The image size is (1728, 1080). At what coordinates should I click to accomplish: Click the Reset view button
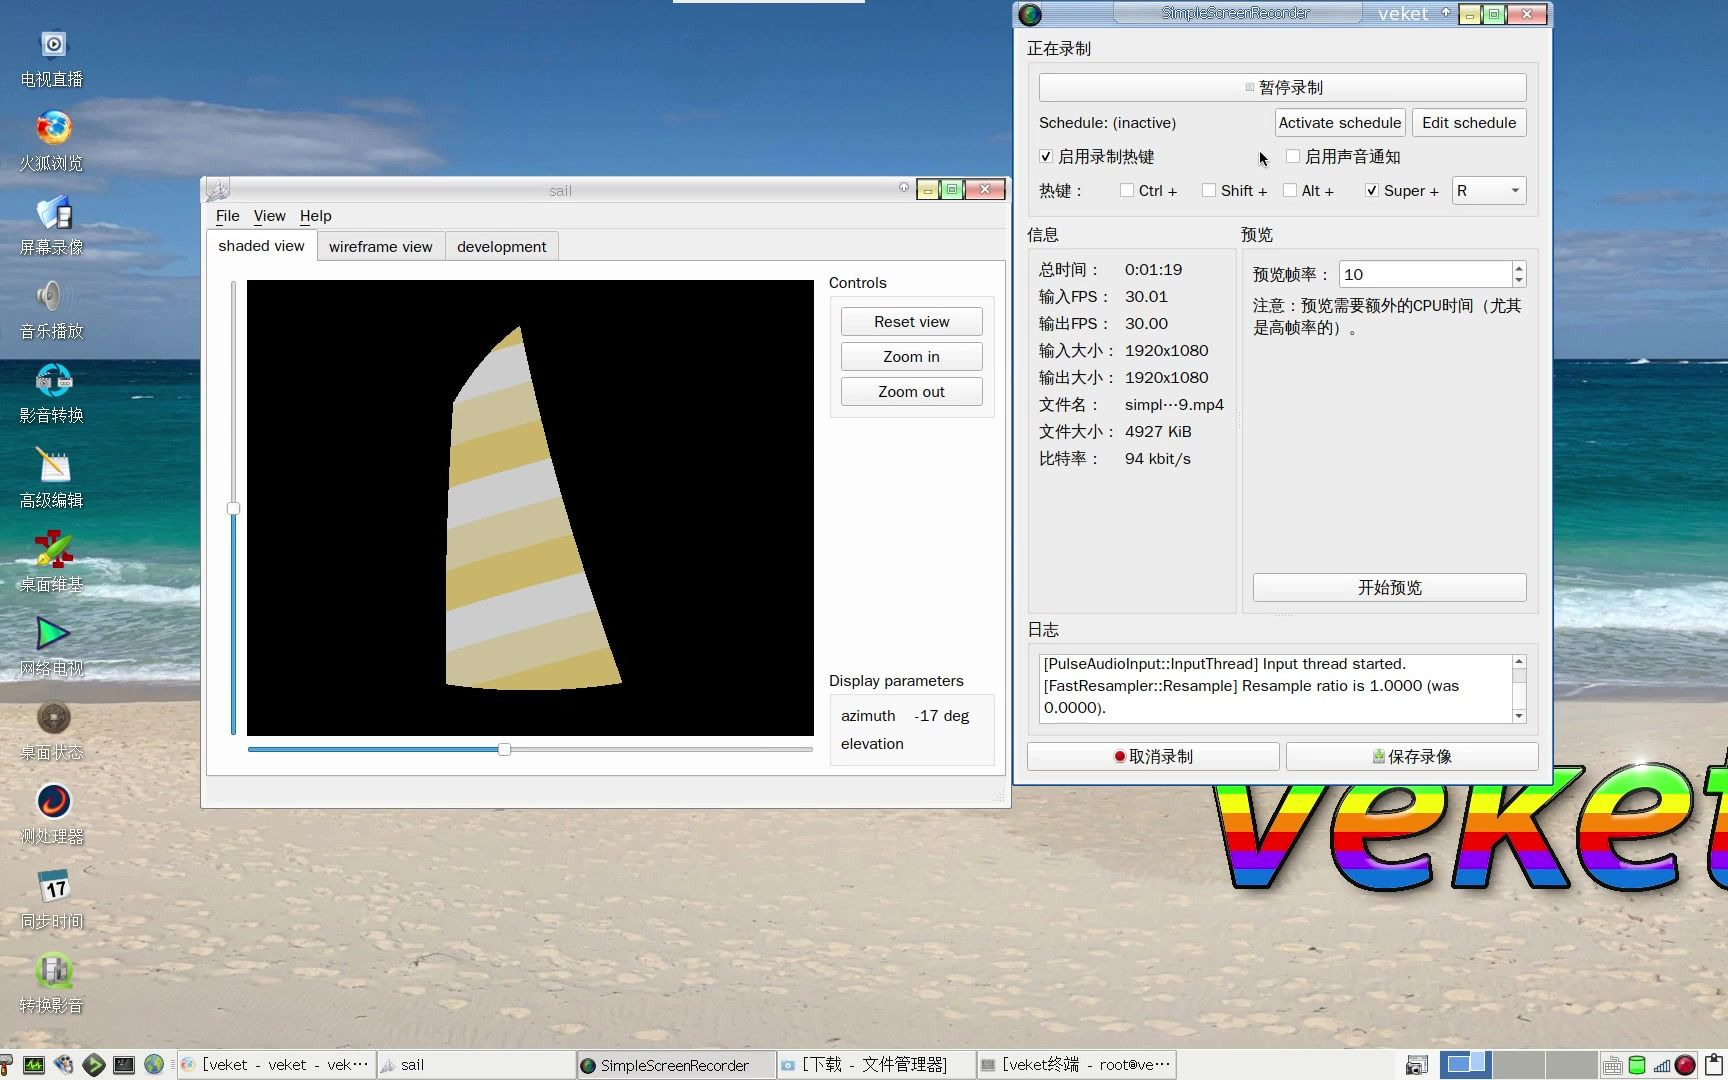pos(911,322)
